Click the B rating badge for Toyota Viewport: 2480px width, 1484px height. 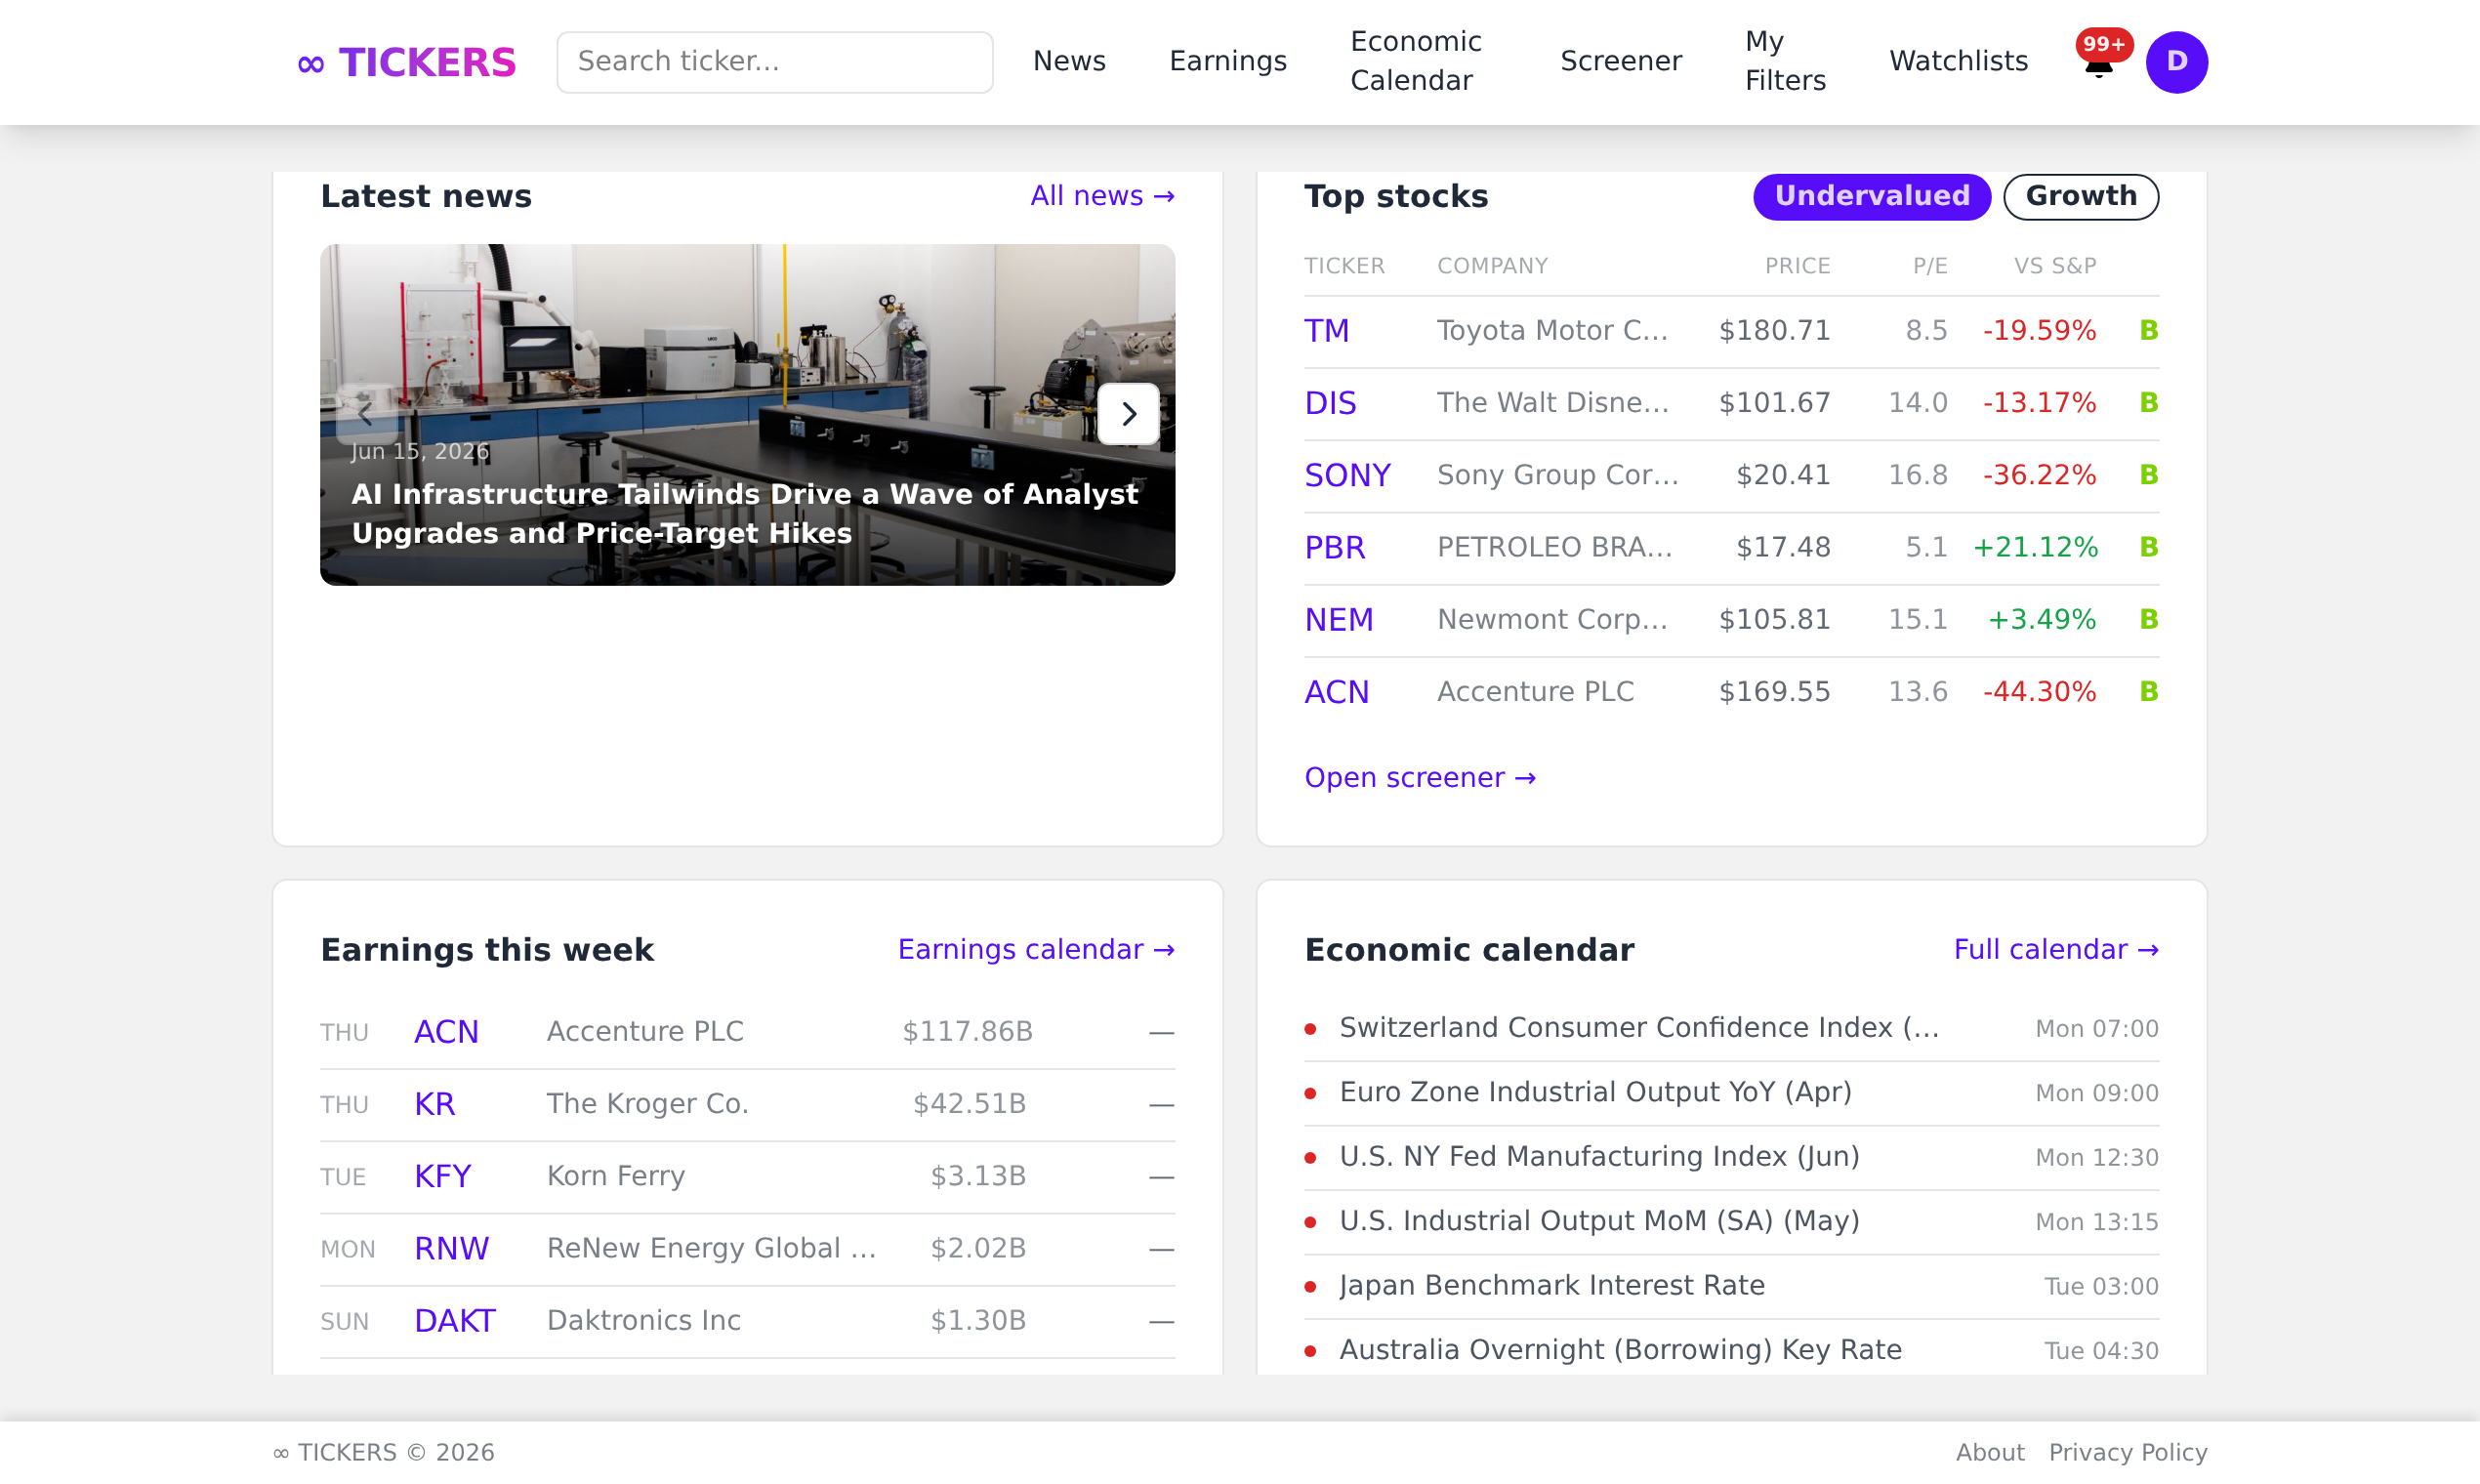2148,331
